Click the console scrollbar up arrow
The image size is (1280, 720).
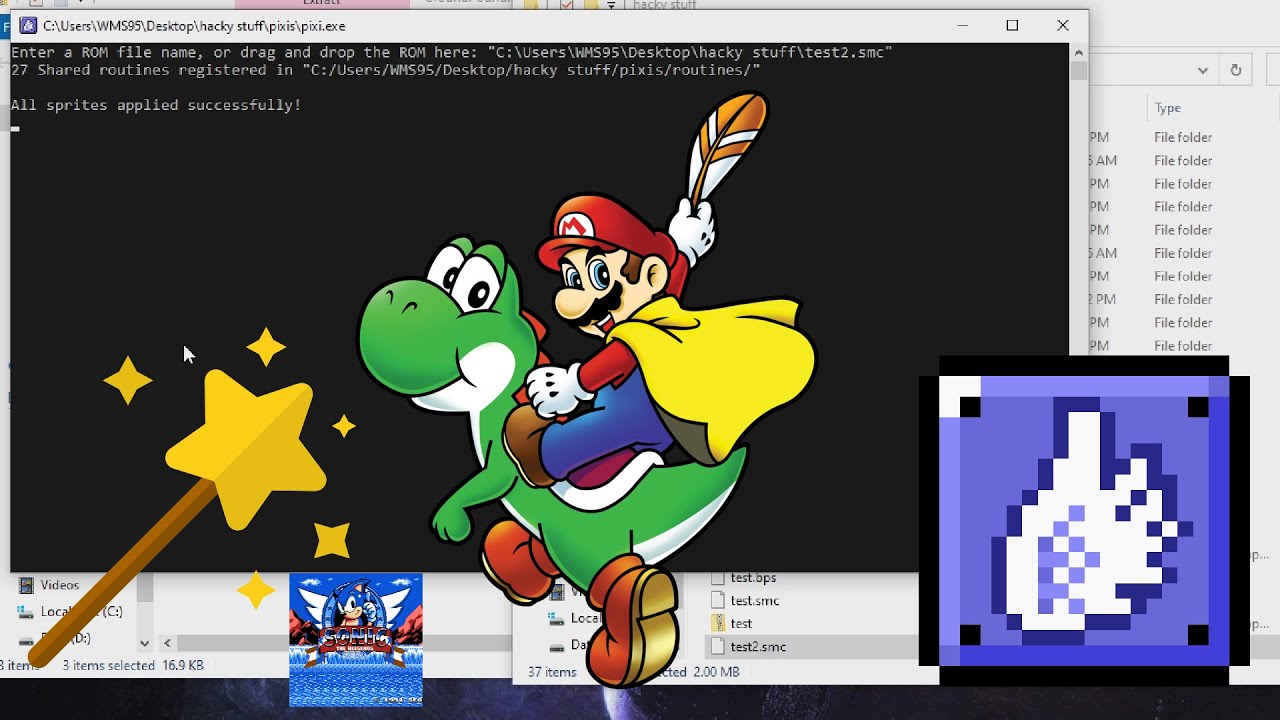coord(1078,52)
